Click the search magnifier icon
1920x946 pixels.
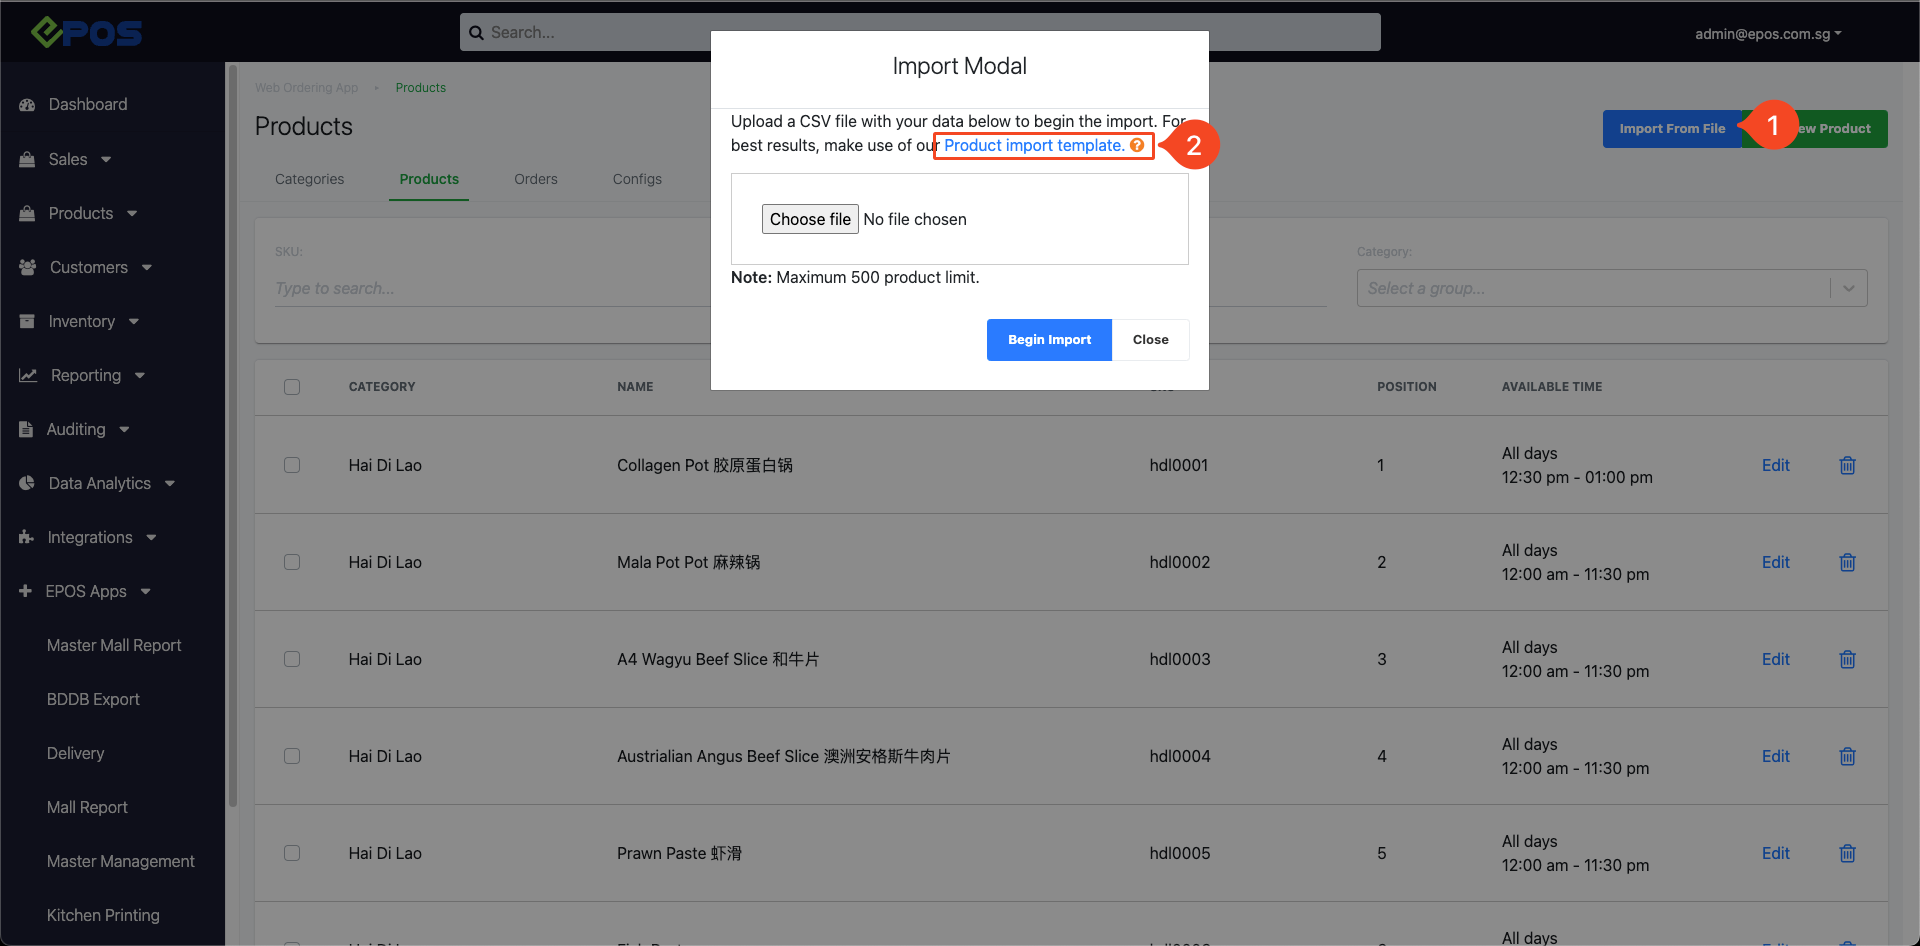coord(476,33)
